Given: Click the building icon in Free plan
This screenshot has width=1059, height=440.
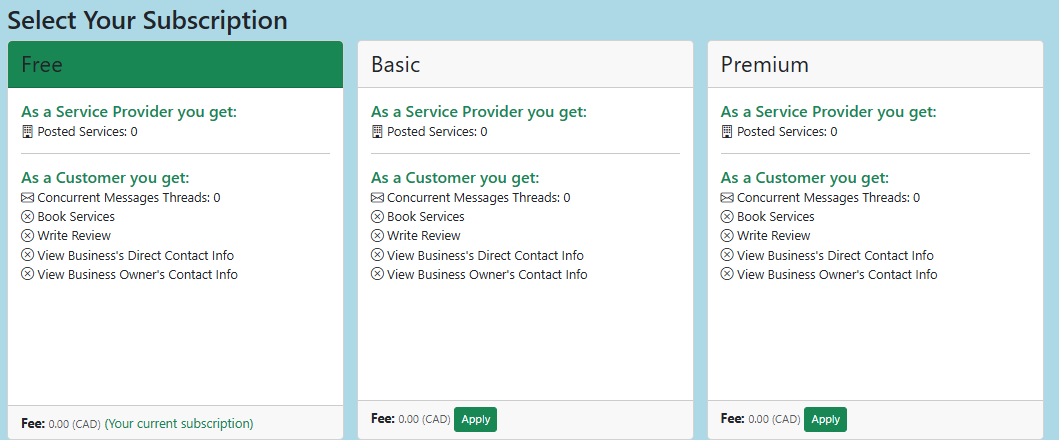Looking at the screenshot, I should [27, 131].
